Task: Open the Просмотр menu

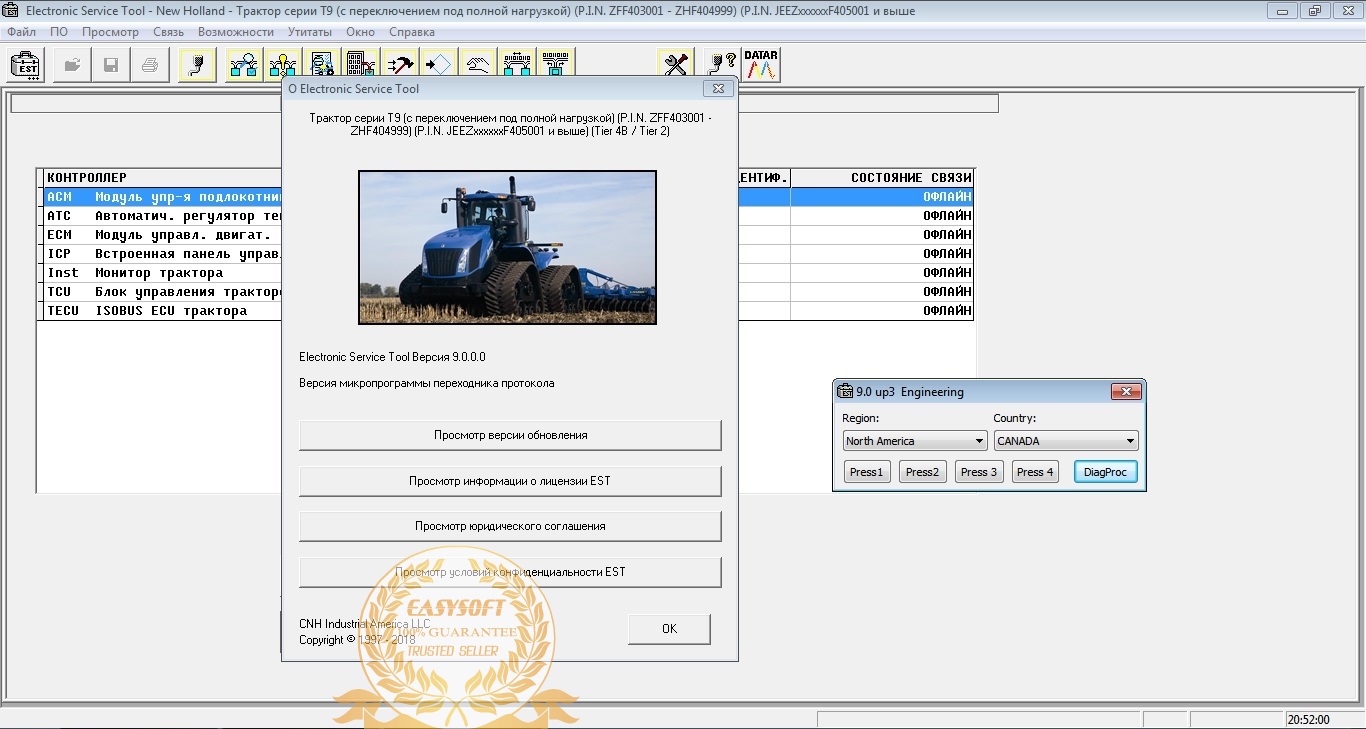Action: [x=110, y=32]
